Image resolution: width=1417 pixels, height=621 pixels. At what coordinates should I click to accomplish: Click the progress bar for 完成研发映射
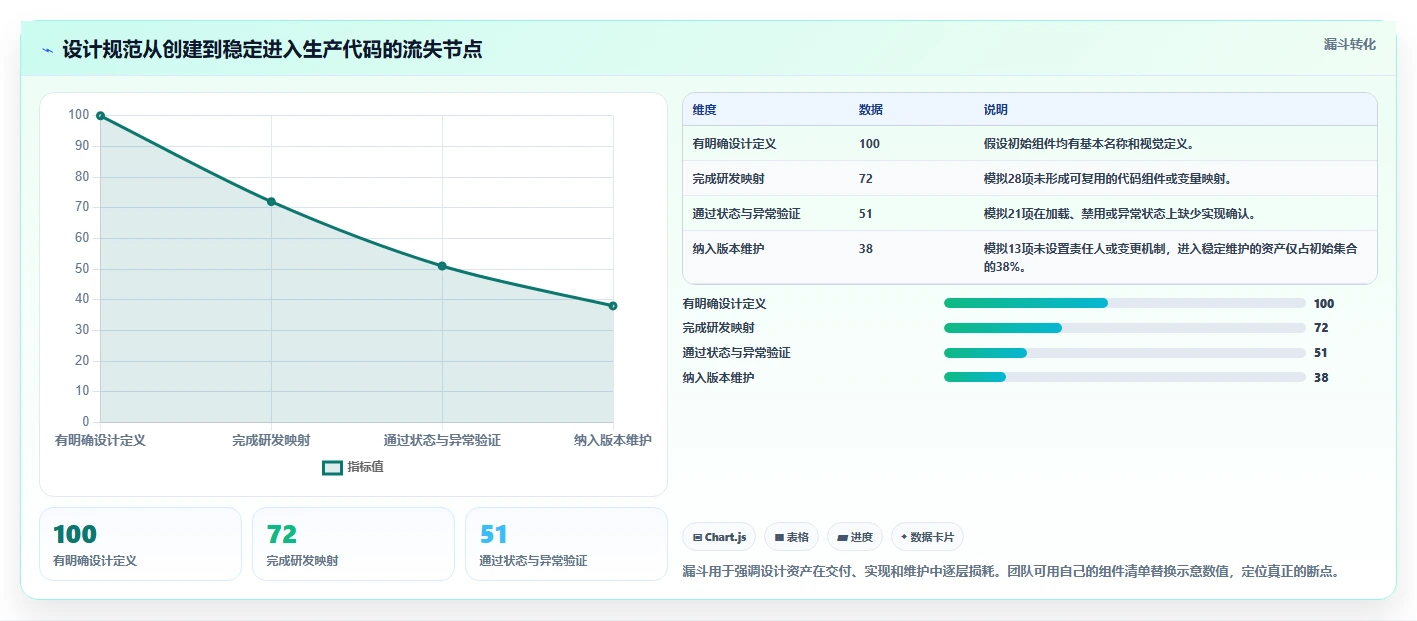[x=1125, y=328]
